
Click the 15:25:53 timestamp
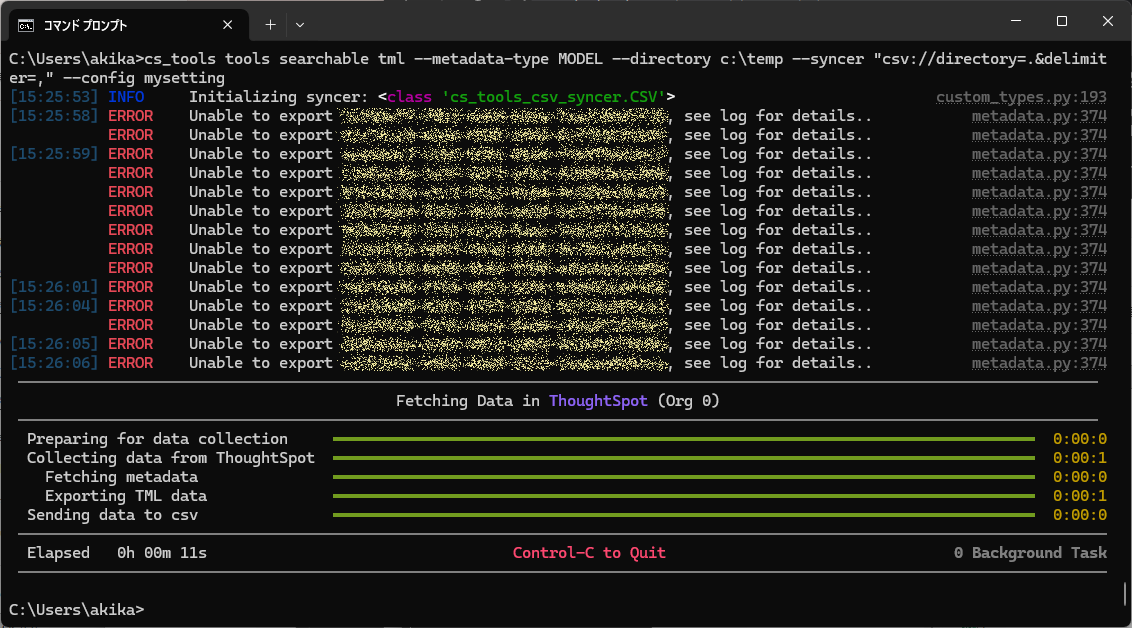click(x=54, y=97)
